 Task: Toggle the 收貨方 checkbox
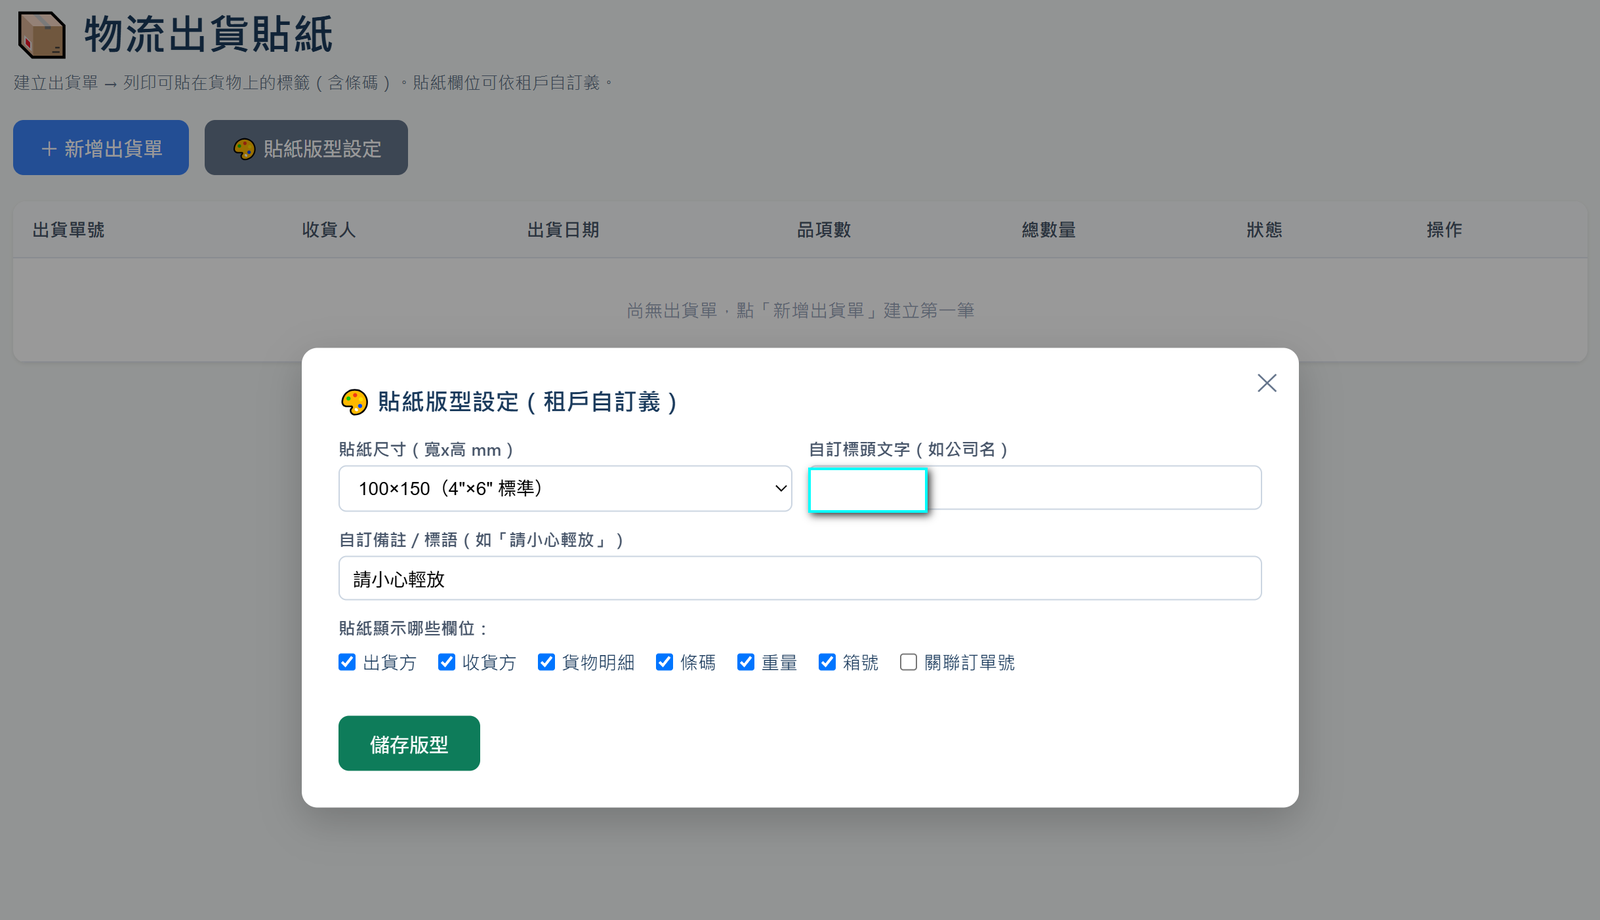(447, 662)
